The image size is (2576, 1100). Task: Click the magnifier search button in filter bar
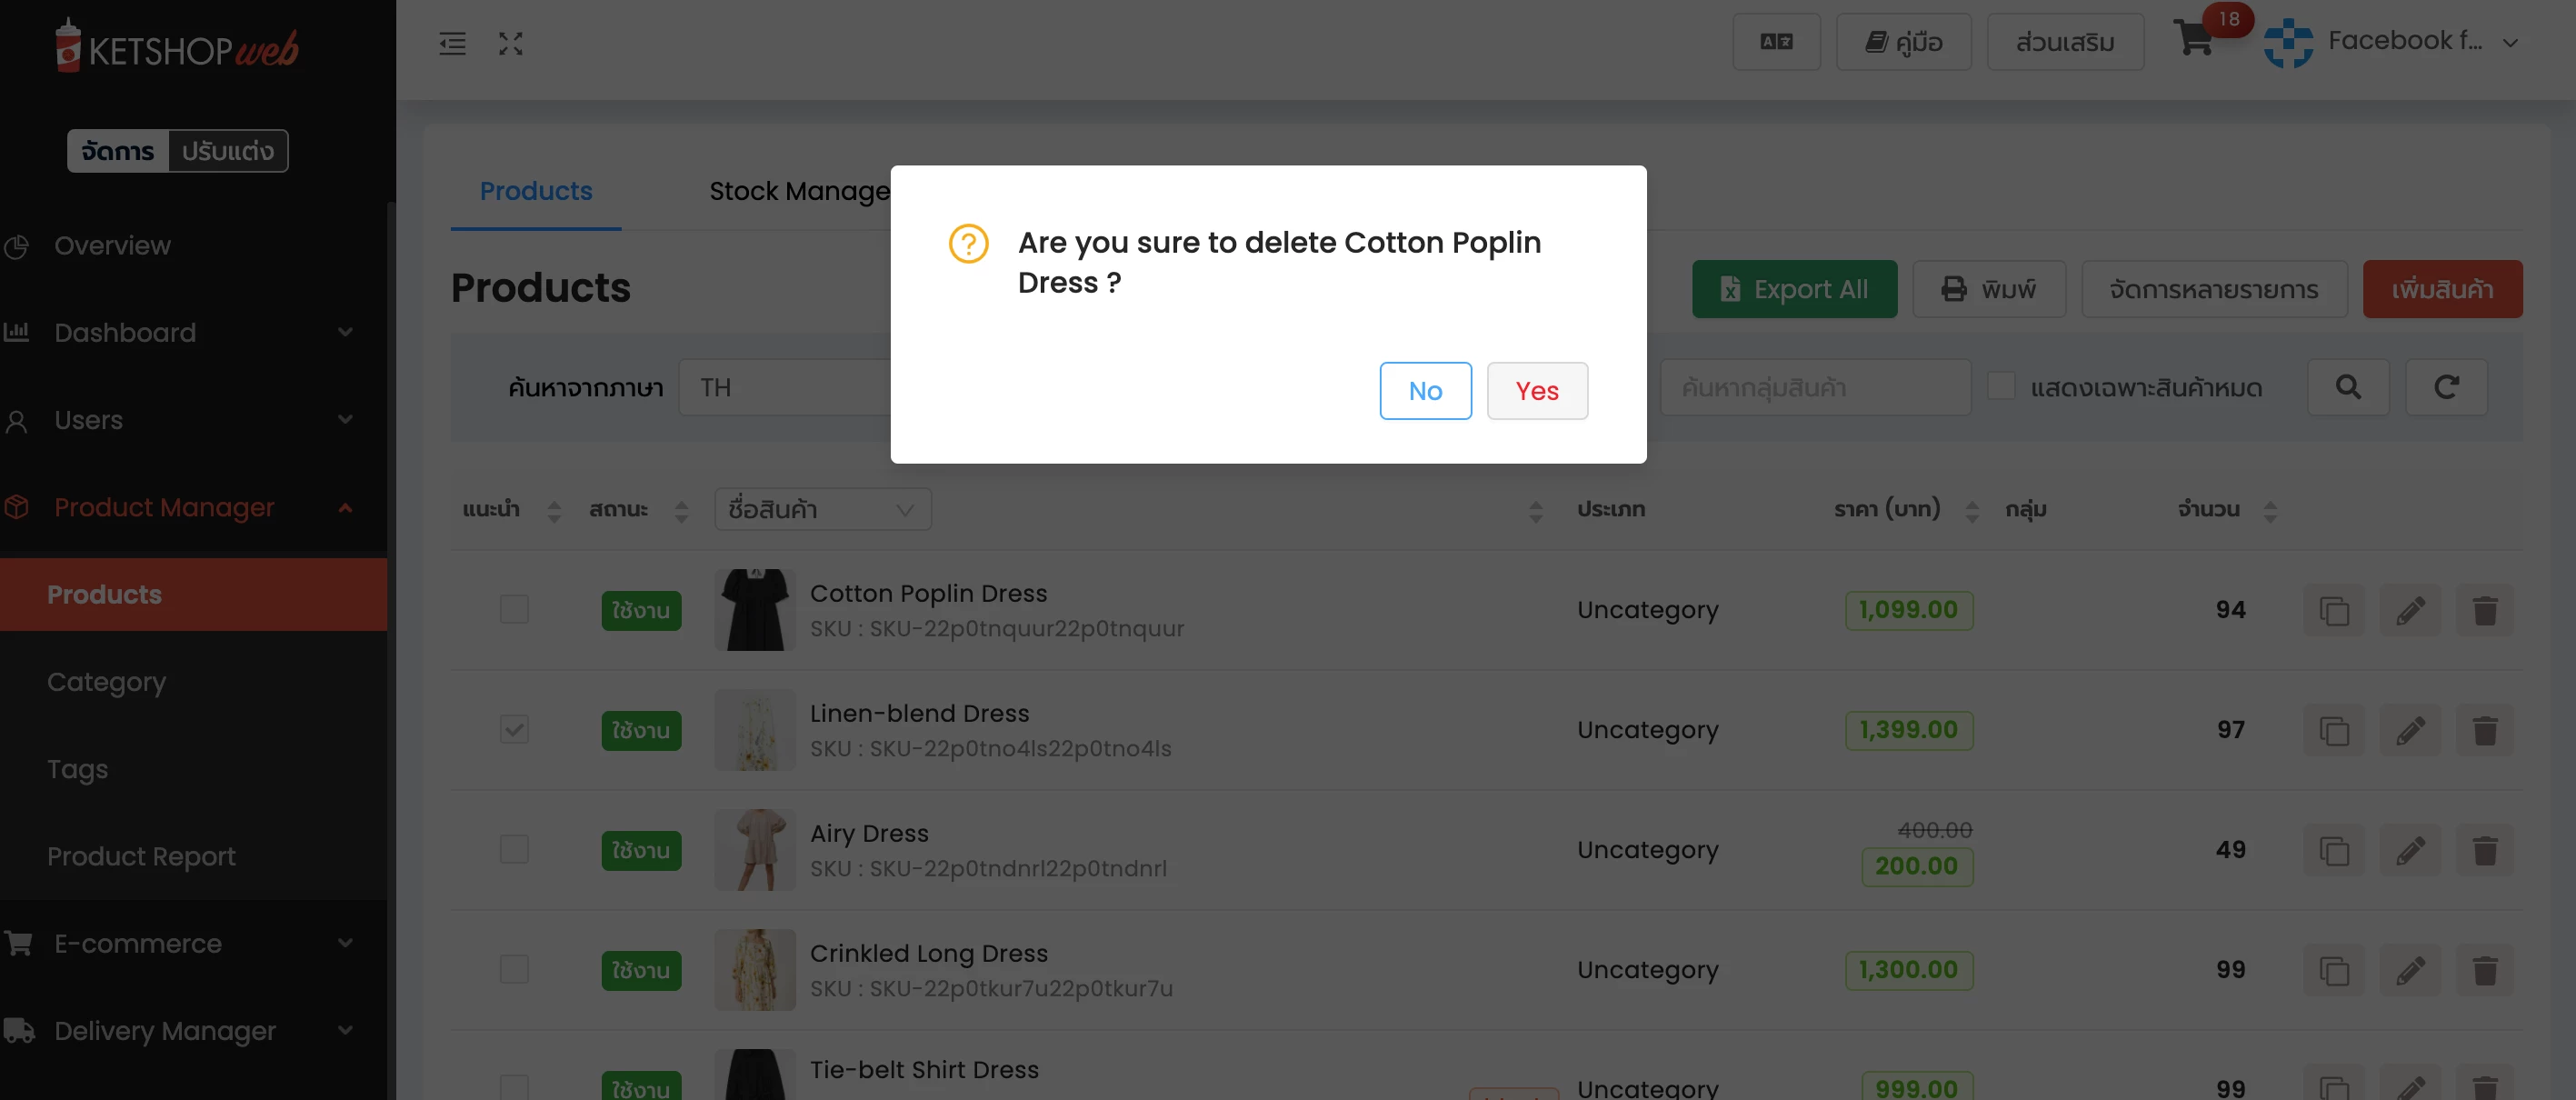pyautogui.click(x=2348, y=387)
